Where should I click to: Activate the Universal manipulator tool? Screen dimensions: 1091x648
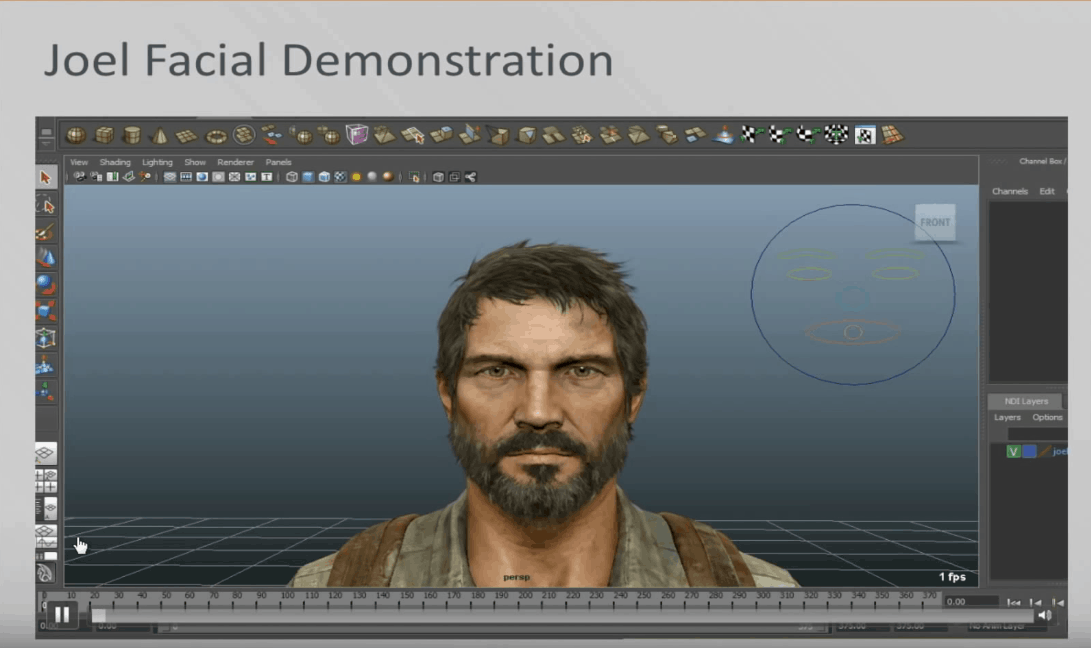tap(46, 338)
